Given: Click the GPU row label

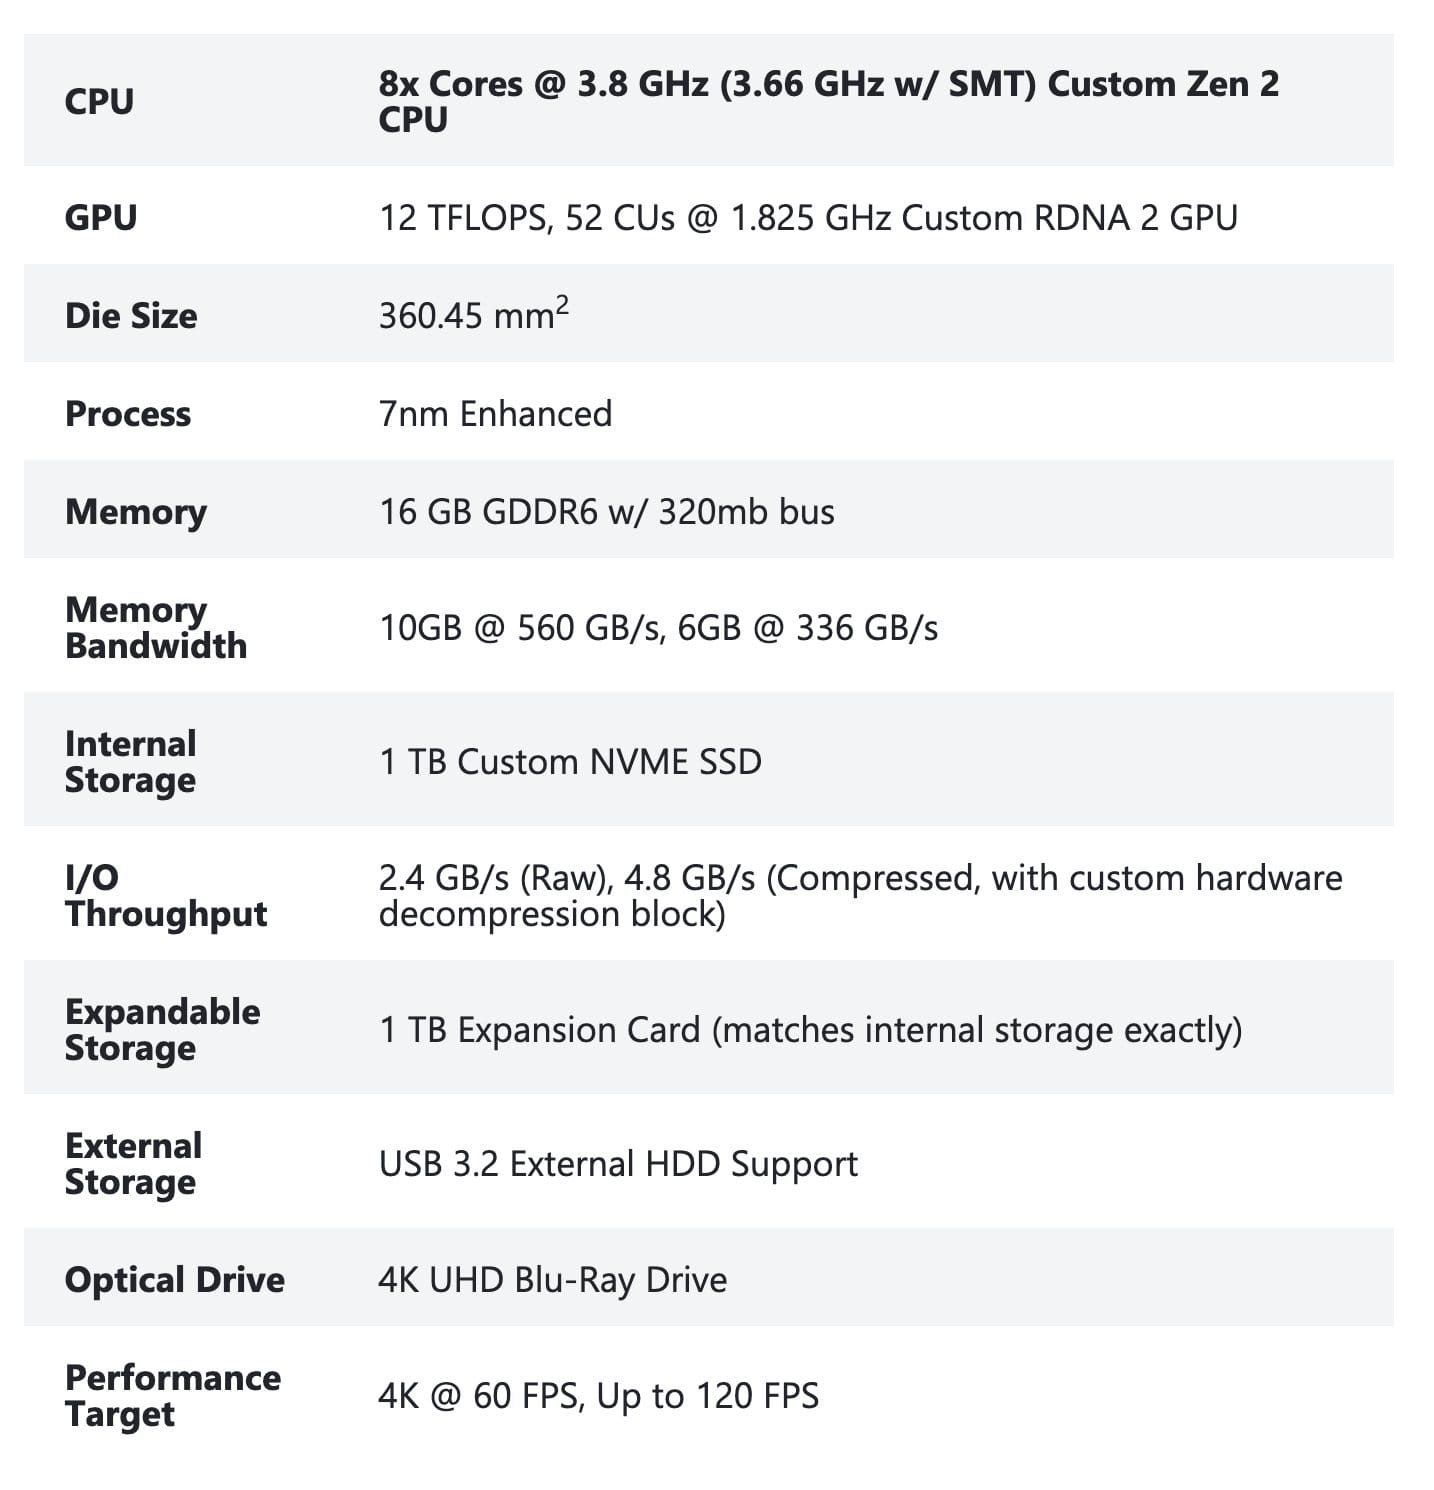Looking at the screenshot, I should click(x=100, y=217).
